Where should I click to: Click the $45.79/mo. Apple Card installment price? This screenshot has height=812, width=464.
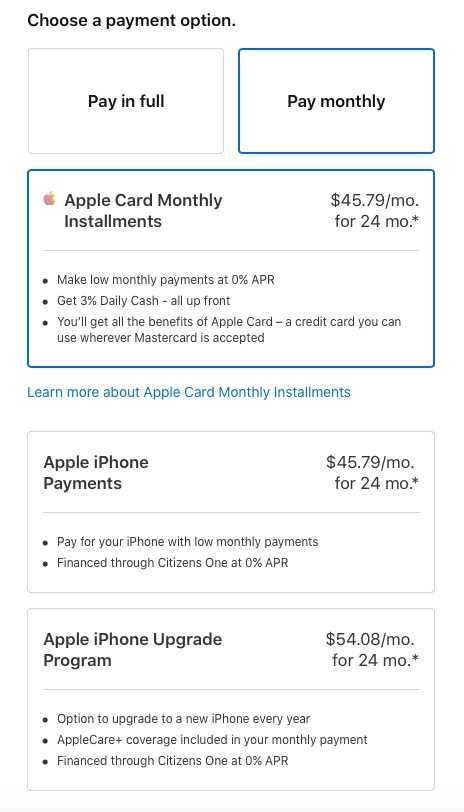(374, 200)
